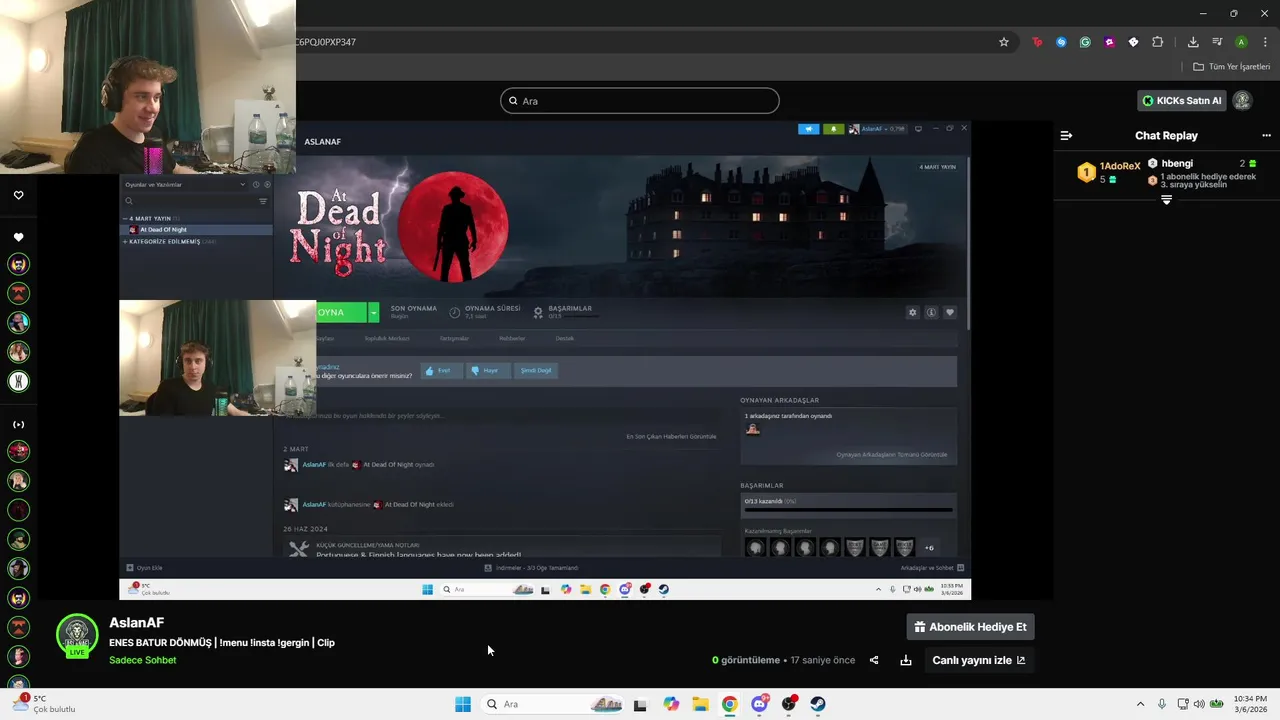Viewport: 1280px width, 720px height.
Task: Open Rehberler tab
Action: [x=512, y=338]
